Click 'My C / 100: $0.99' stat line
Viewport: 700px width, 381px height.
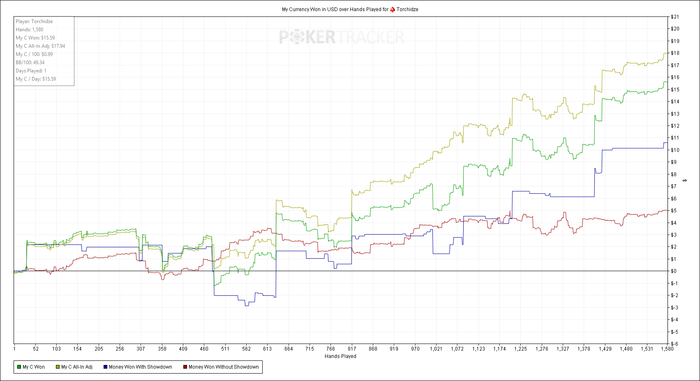[x=34, y=54]
